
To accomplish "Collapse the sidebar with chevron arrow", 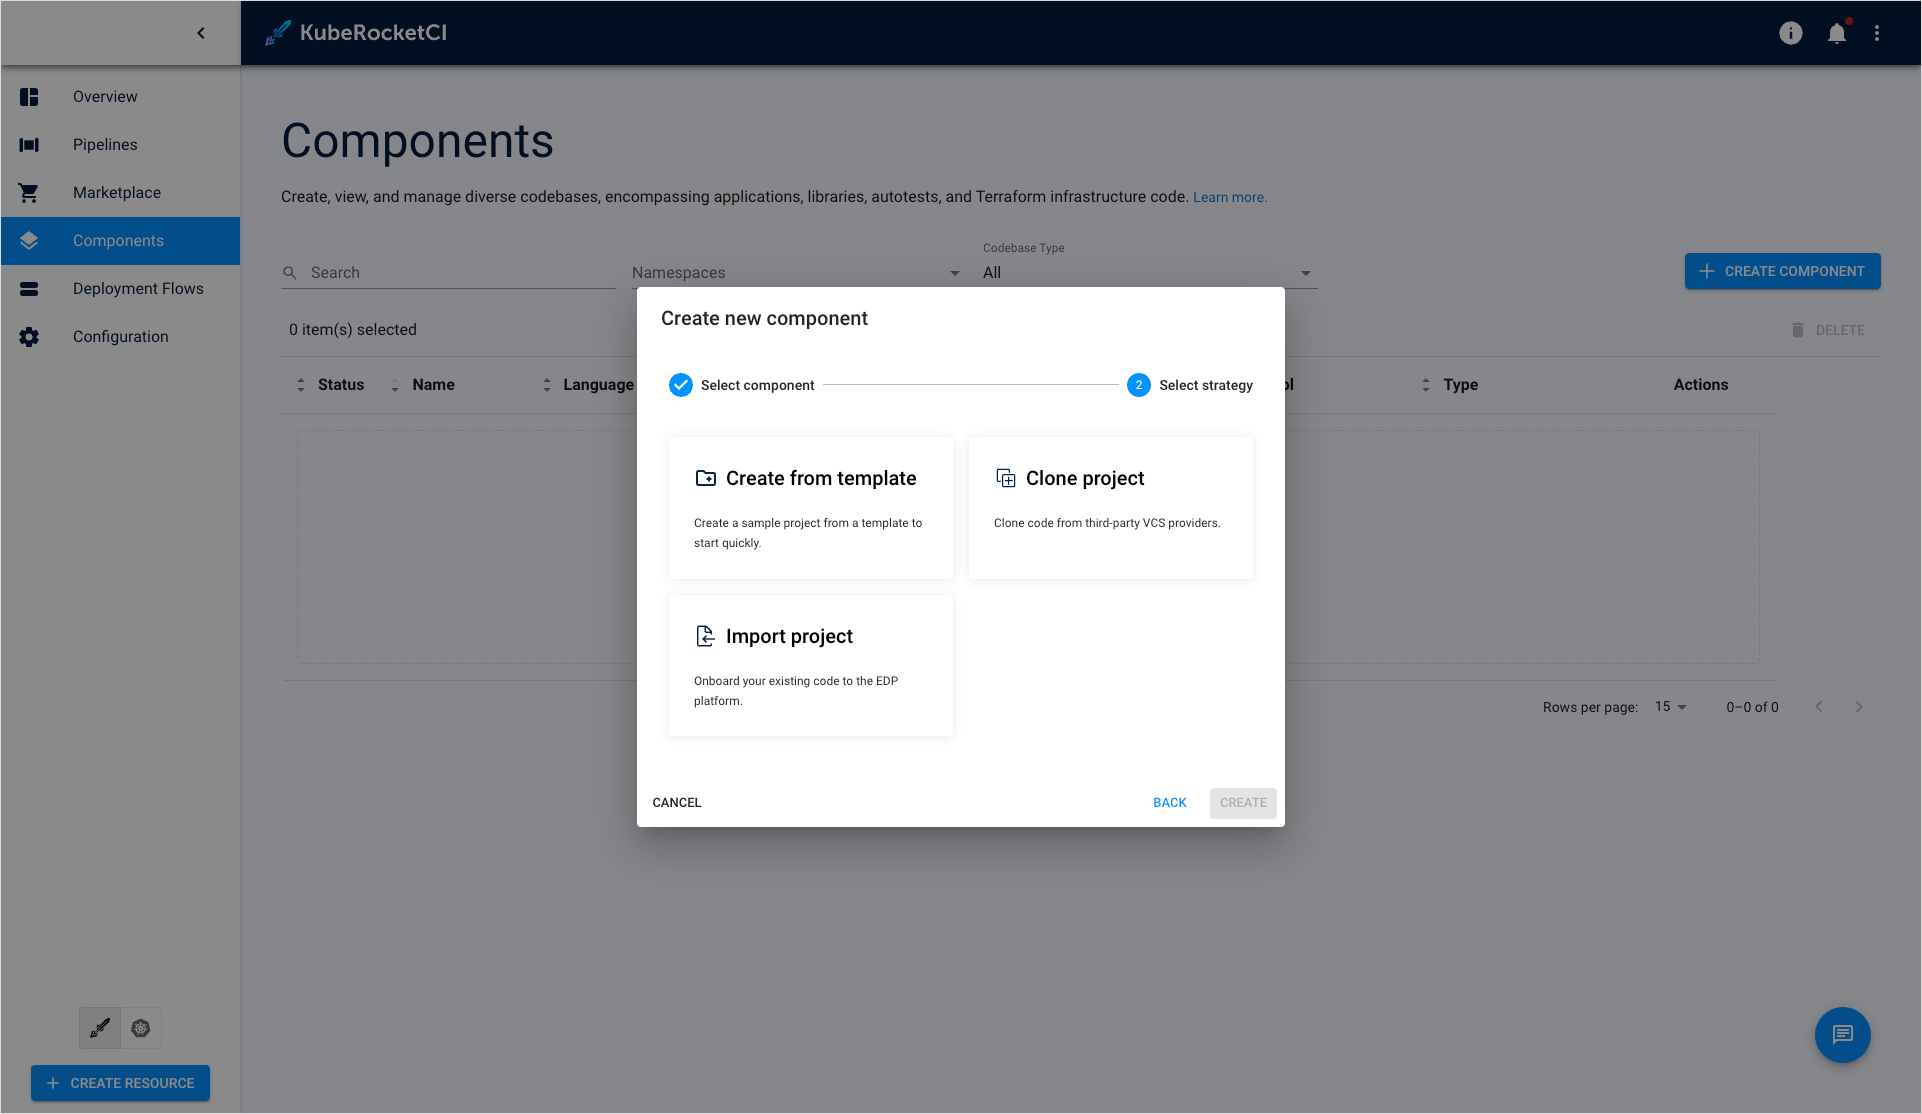I will [x=201, y=33].
